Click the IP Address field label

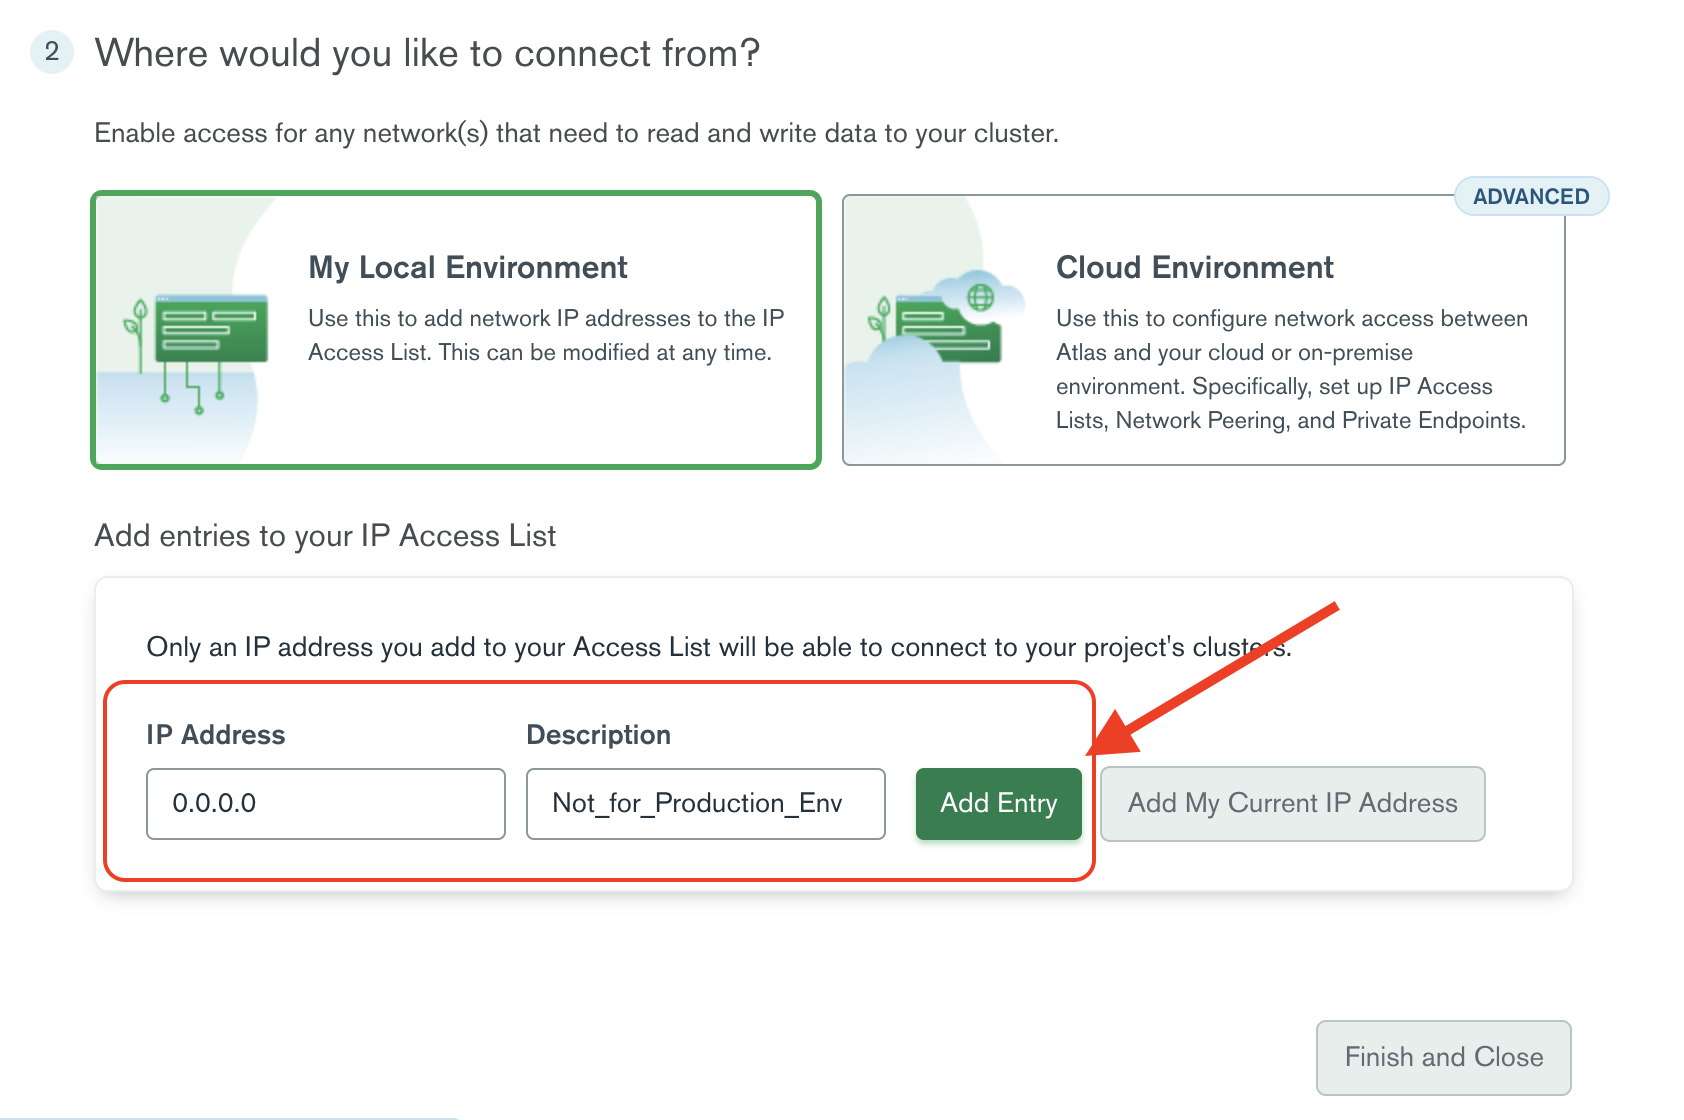(x=215, y=735)
